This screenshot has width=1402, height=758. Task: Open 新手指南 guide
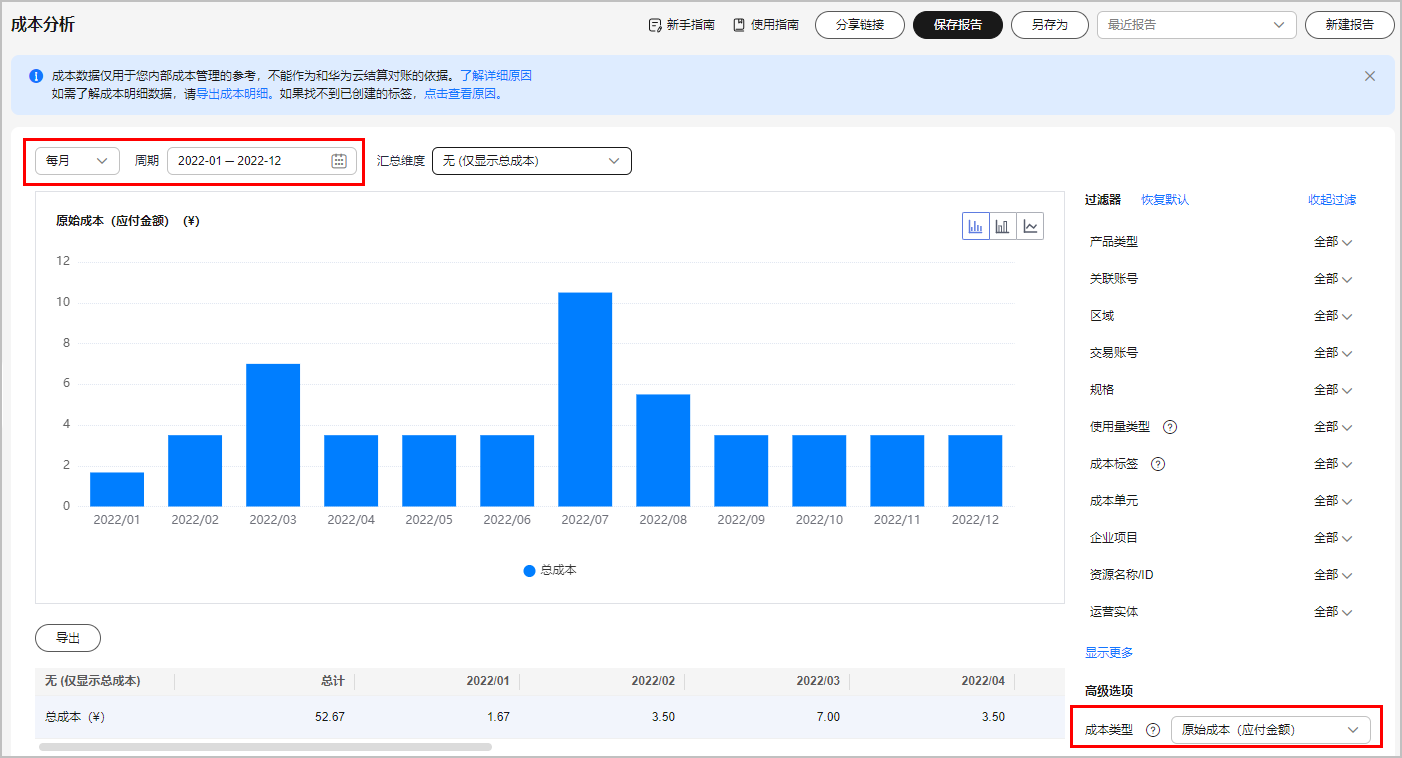tap(681, 25)
